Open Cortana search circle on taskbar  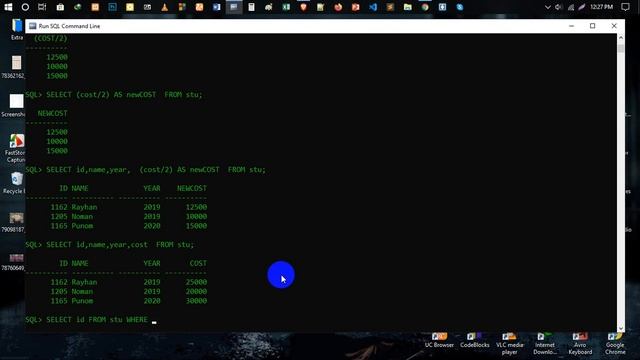(25, 7)
